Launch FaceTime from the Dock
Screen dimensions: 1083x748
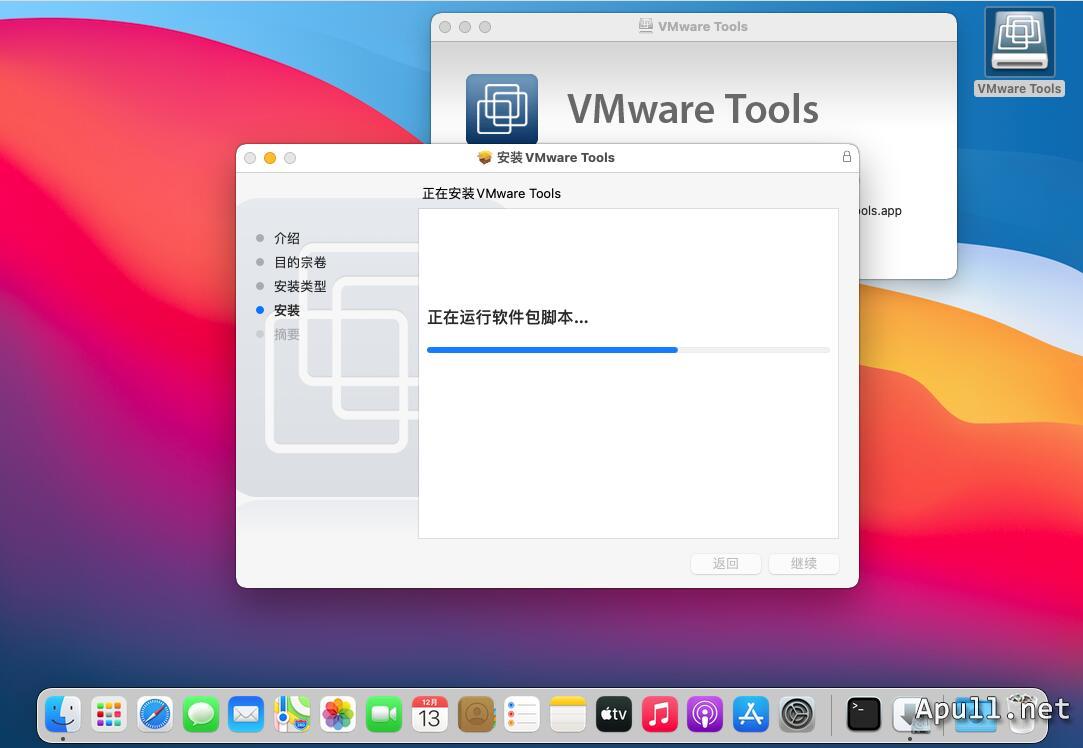(x=383, y=713)
